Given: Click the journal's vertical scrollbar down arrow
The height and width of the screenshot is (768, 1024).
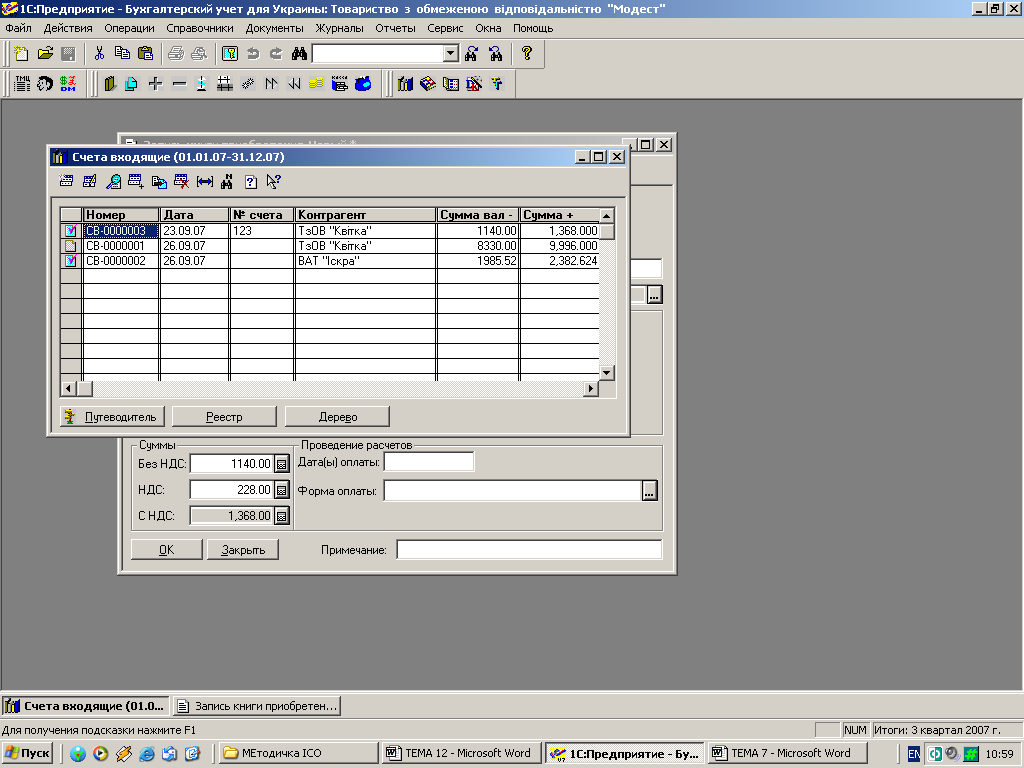Looking at the screenshot, I should (x=607, y=373).
